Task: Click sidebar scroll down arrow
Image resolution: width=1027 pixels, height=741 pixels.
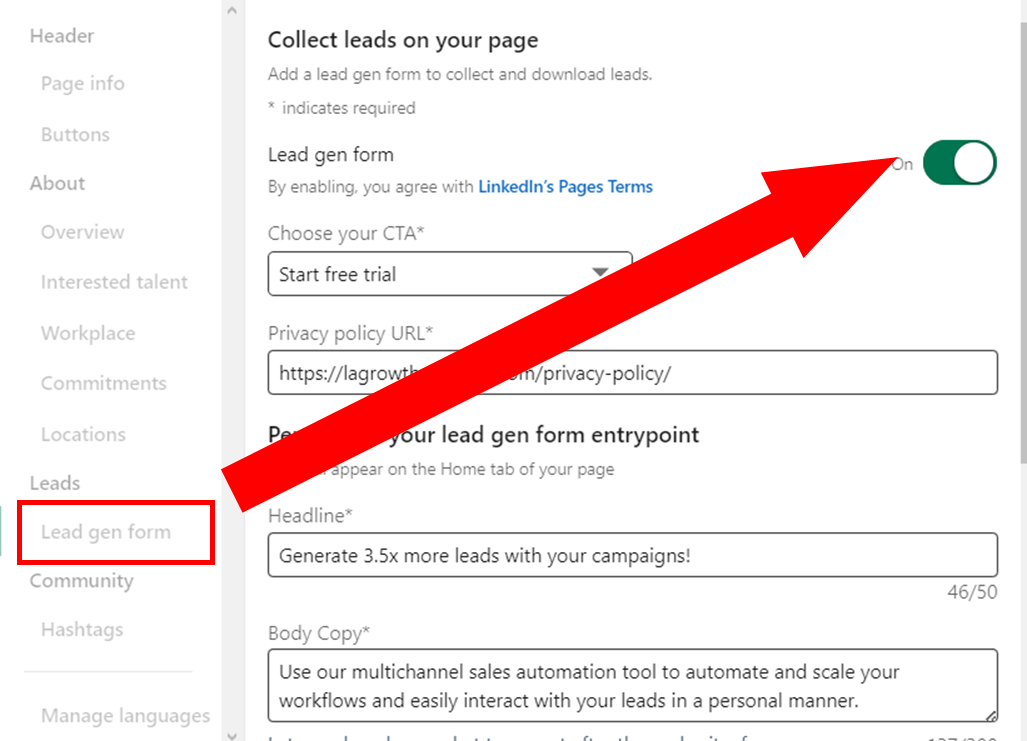Action: [x=232, y=734]
